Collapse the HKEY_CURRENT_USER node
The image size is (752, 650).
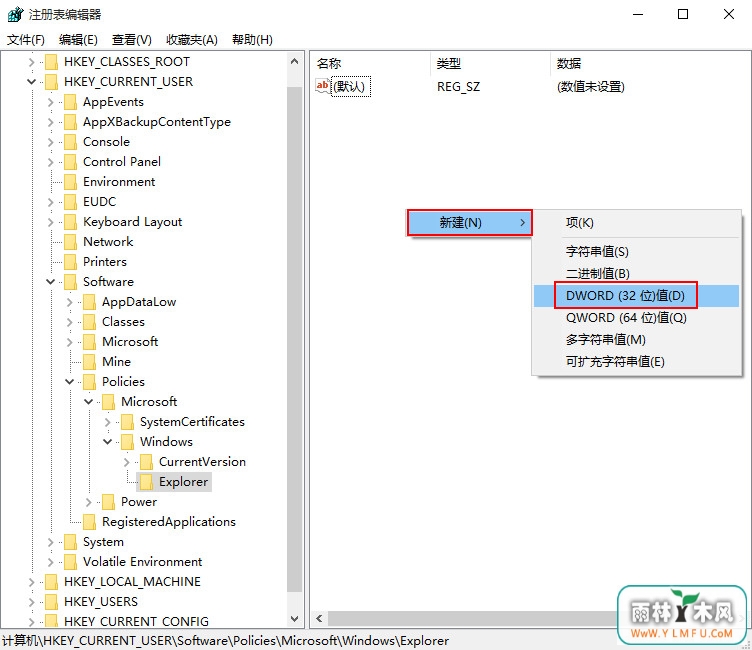pos(31,82)
